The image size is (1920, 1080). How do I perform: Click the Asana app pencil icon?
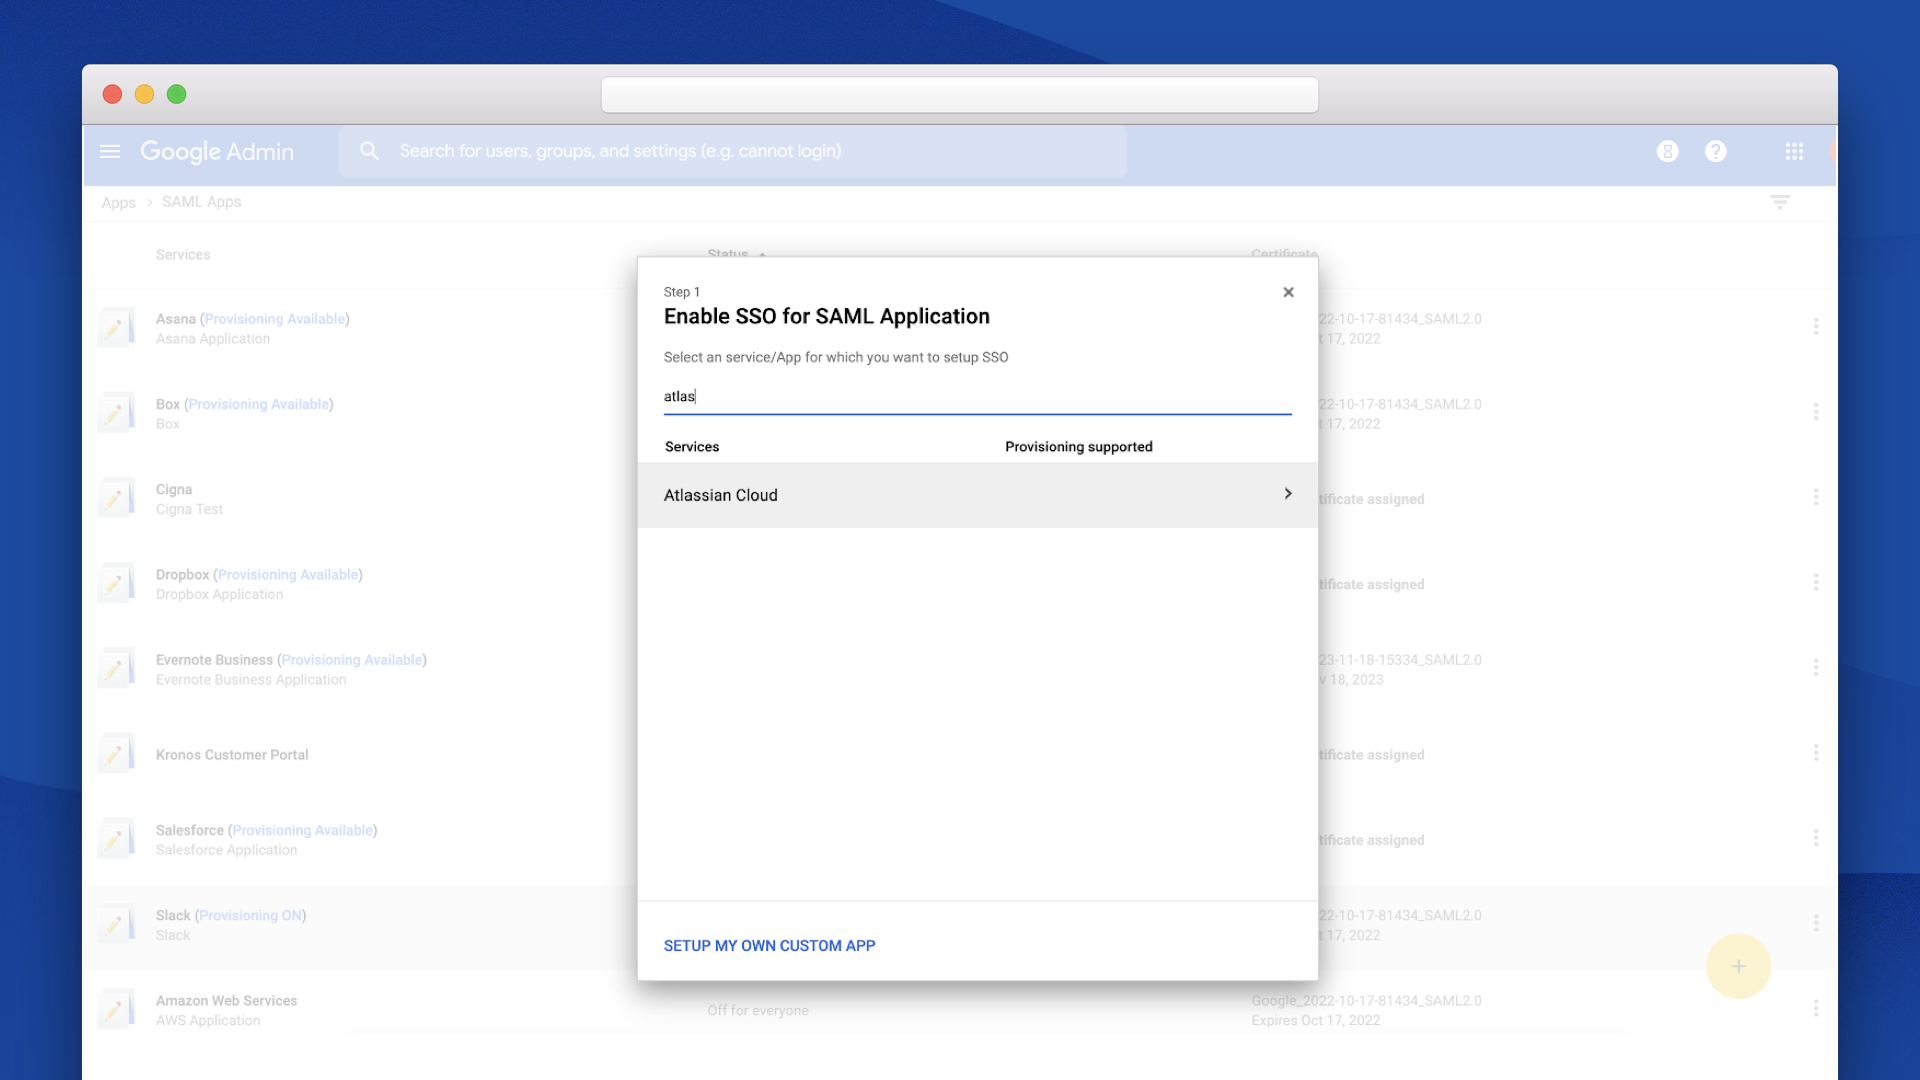click(x=115, y=328)
